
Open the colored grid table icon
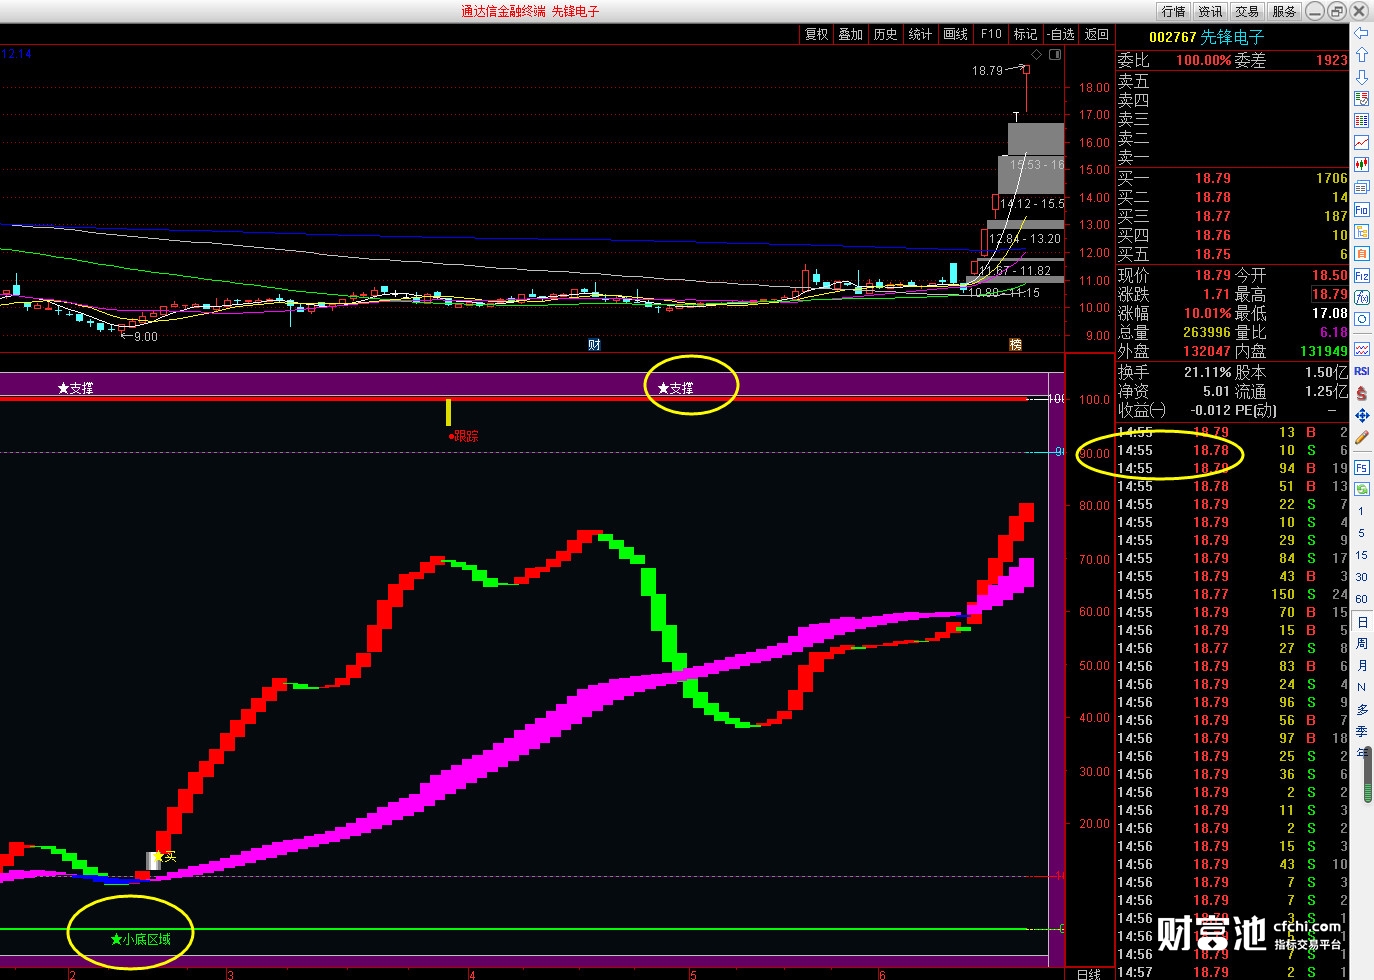point(1361,121)
